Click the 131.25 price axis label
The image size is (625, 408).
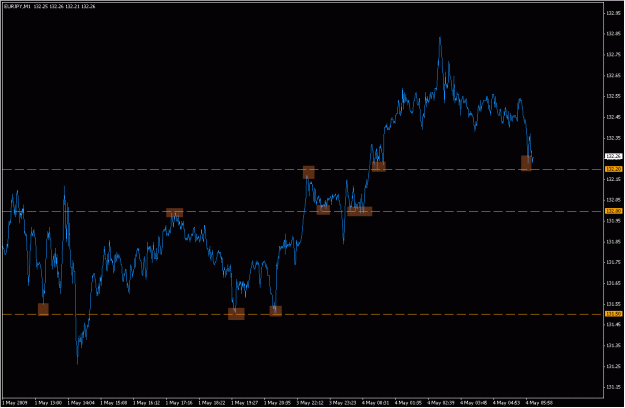pos(613,366)
